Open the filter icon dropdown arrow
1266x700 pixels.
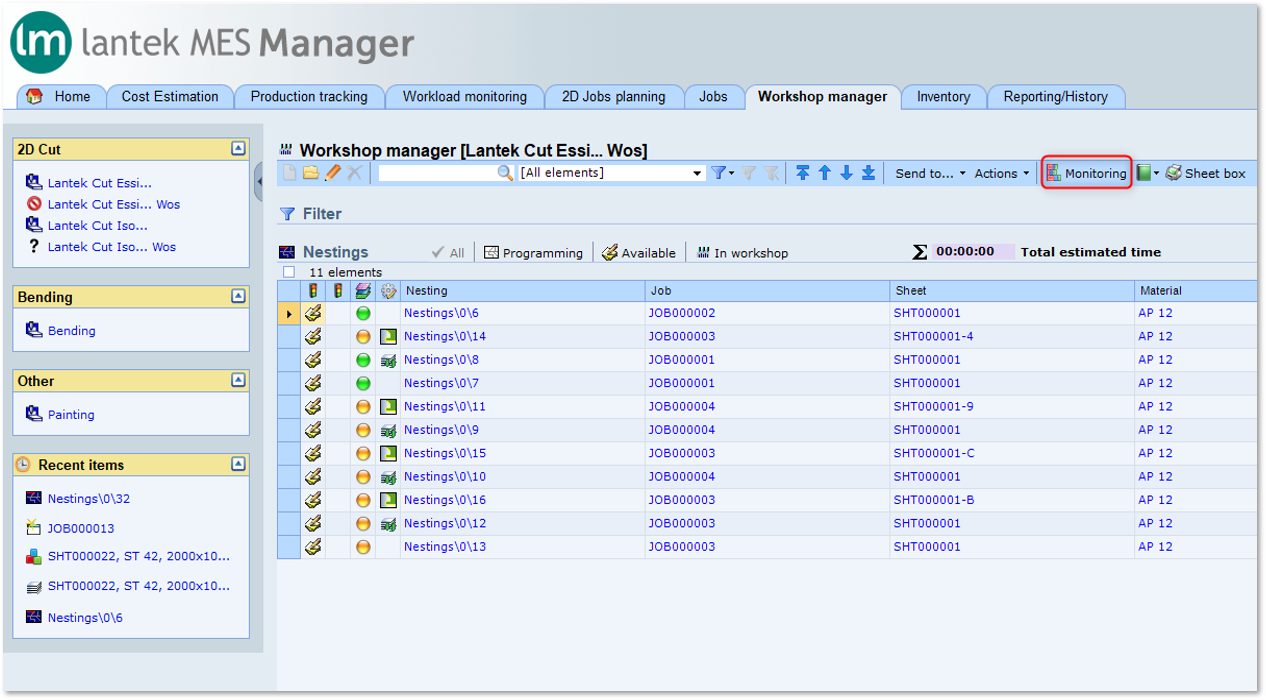(732, 174)
